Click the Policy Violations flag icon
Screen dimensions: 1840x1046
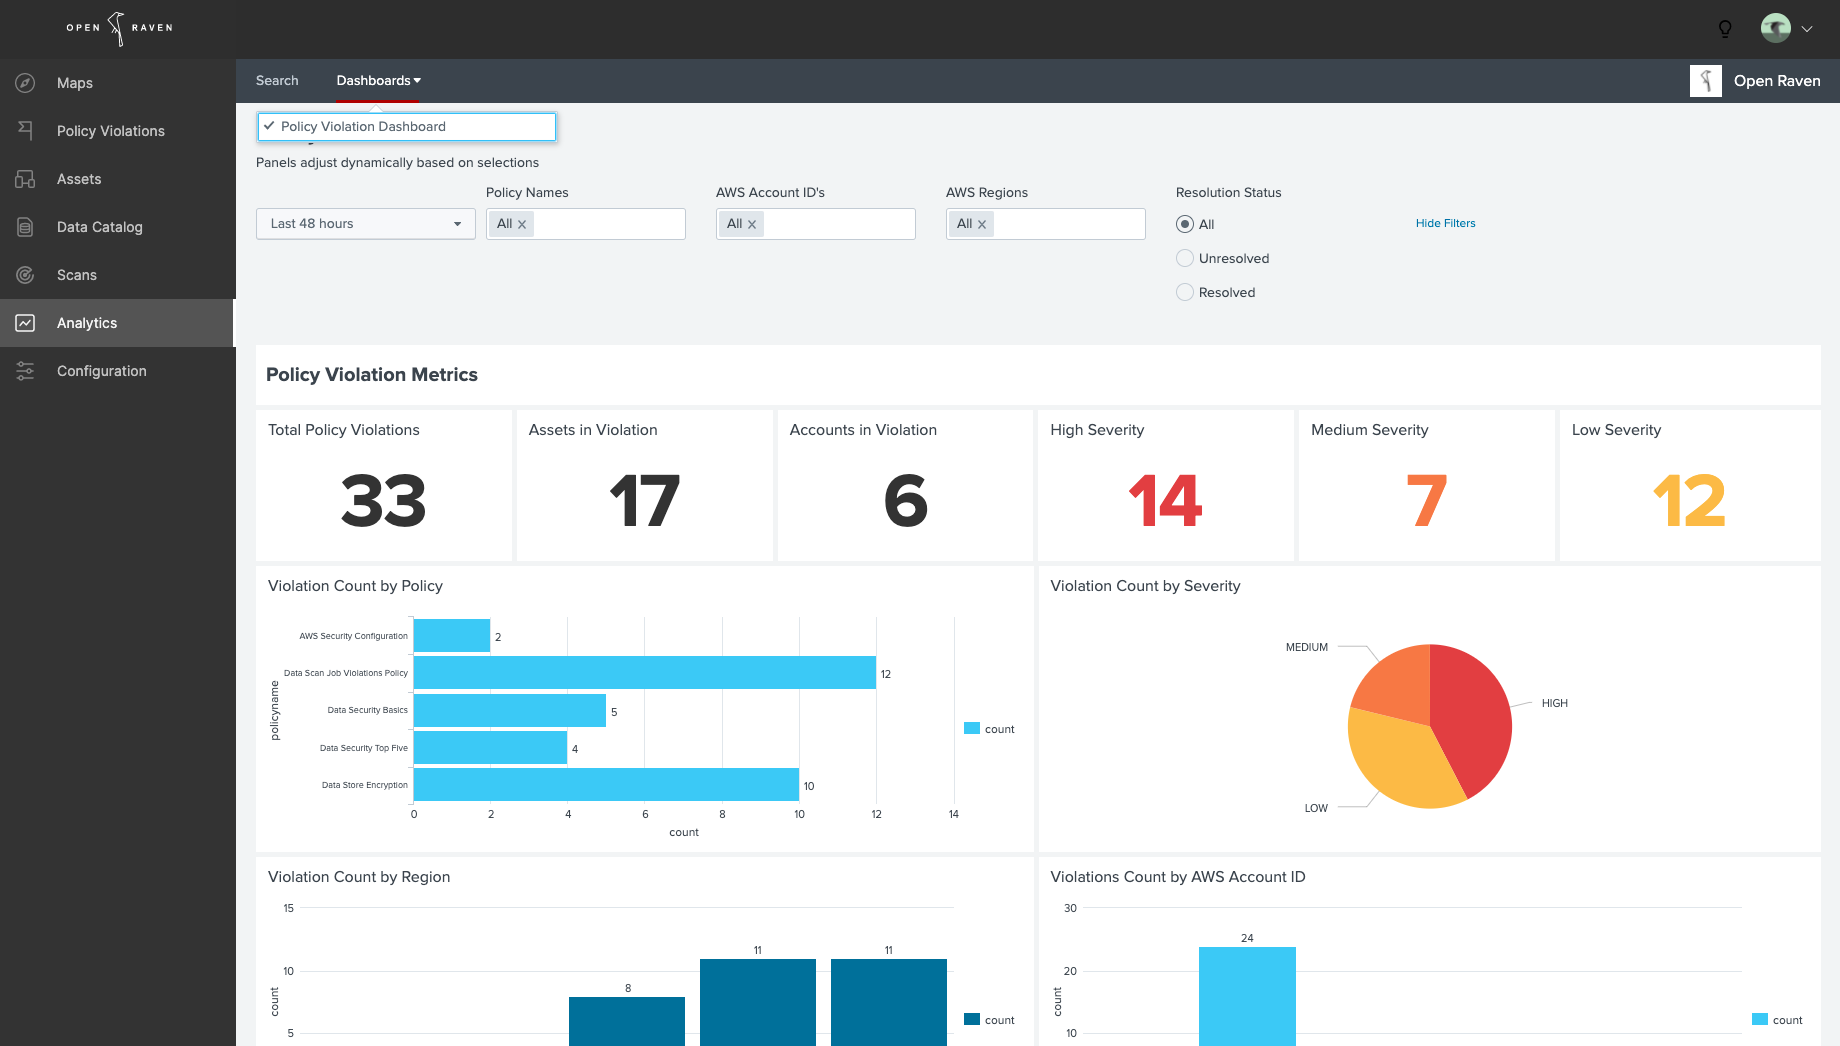pos(25,131)
